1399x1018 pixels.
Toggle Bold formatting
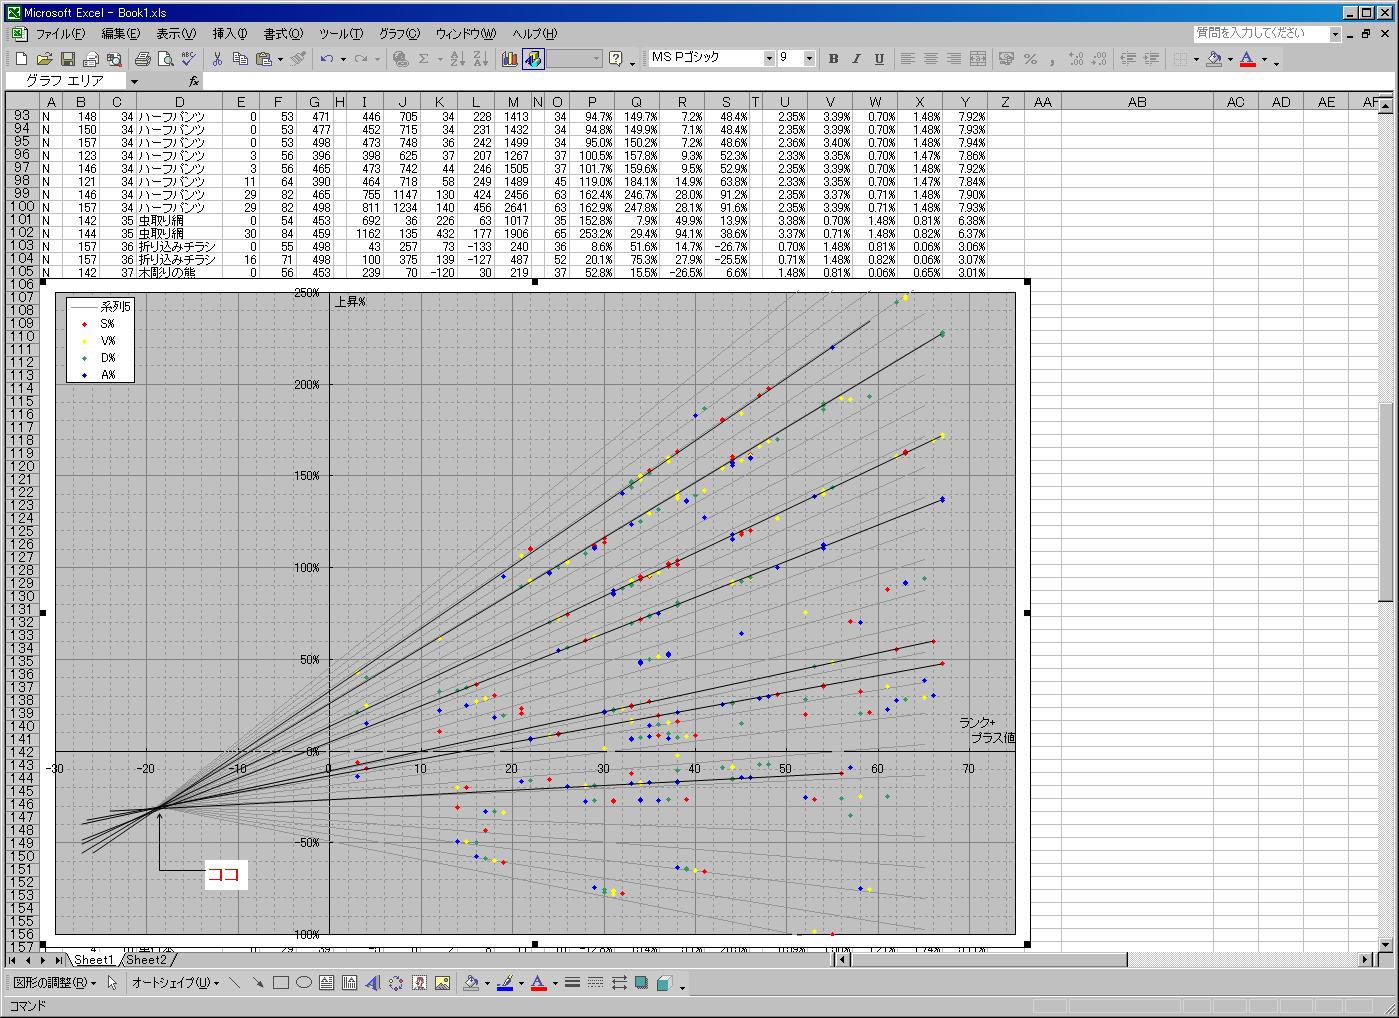(x=833, y=59)
